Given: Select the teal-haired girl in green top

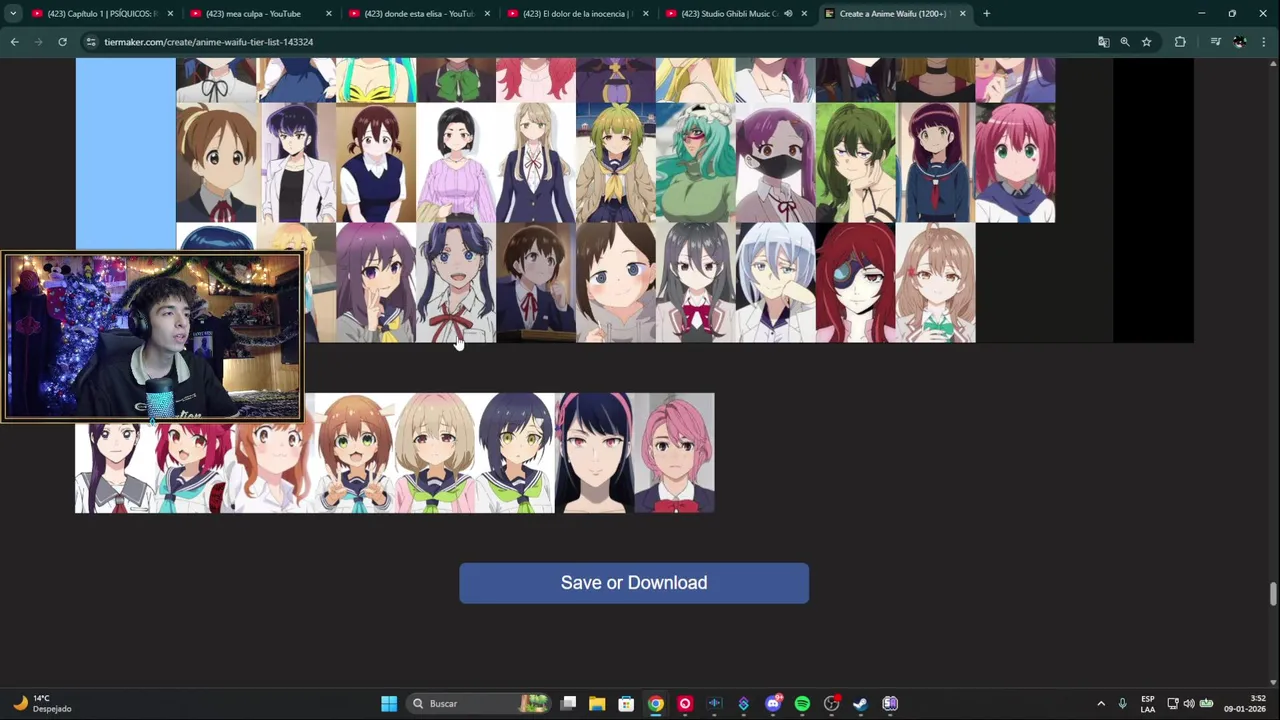Looking at the screenshot, I should (696, 163).
